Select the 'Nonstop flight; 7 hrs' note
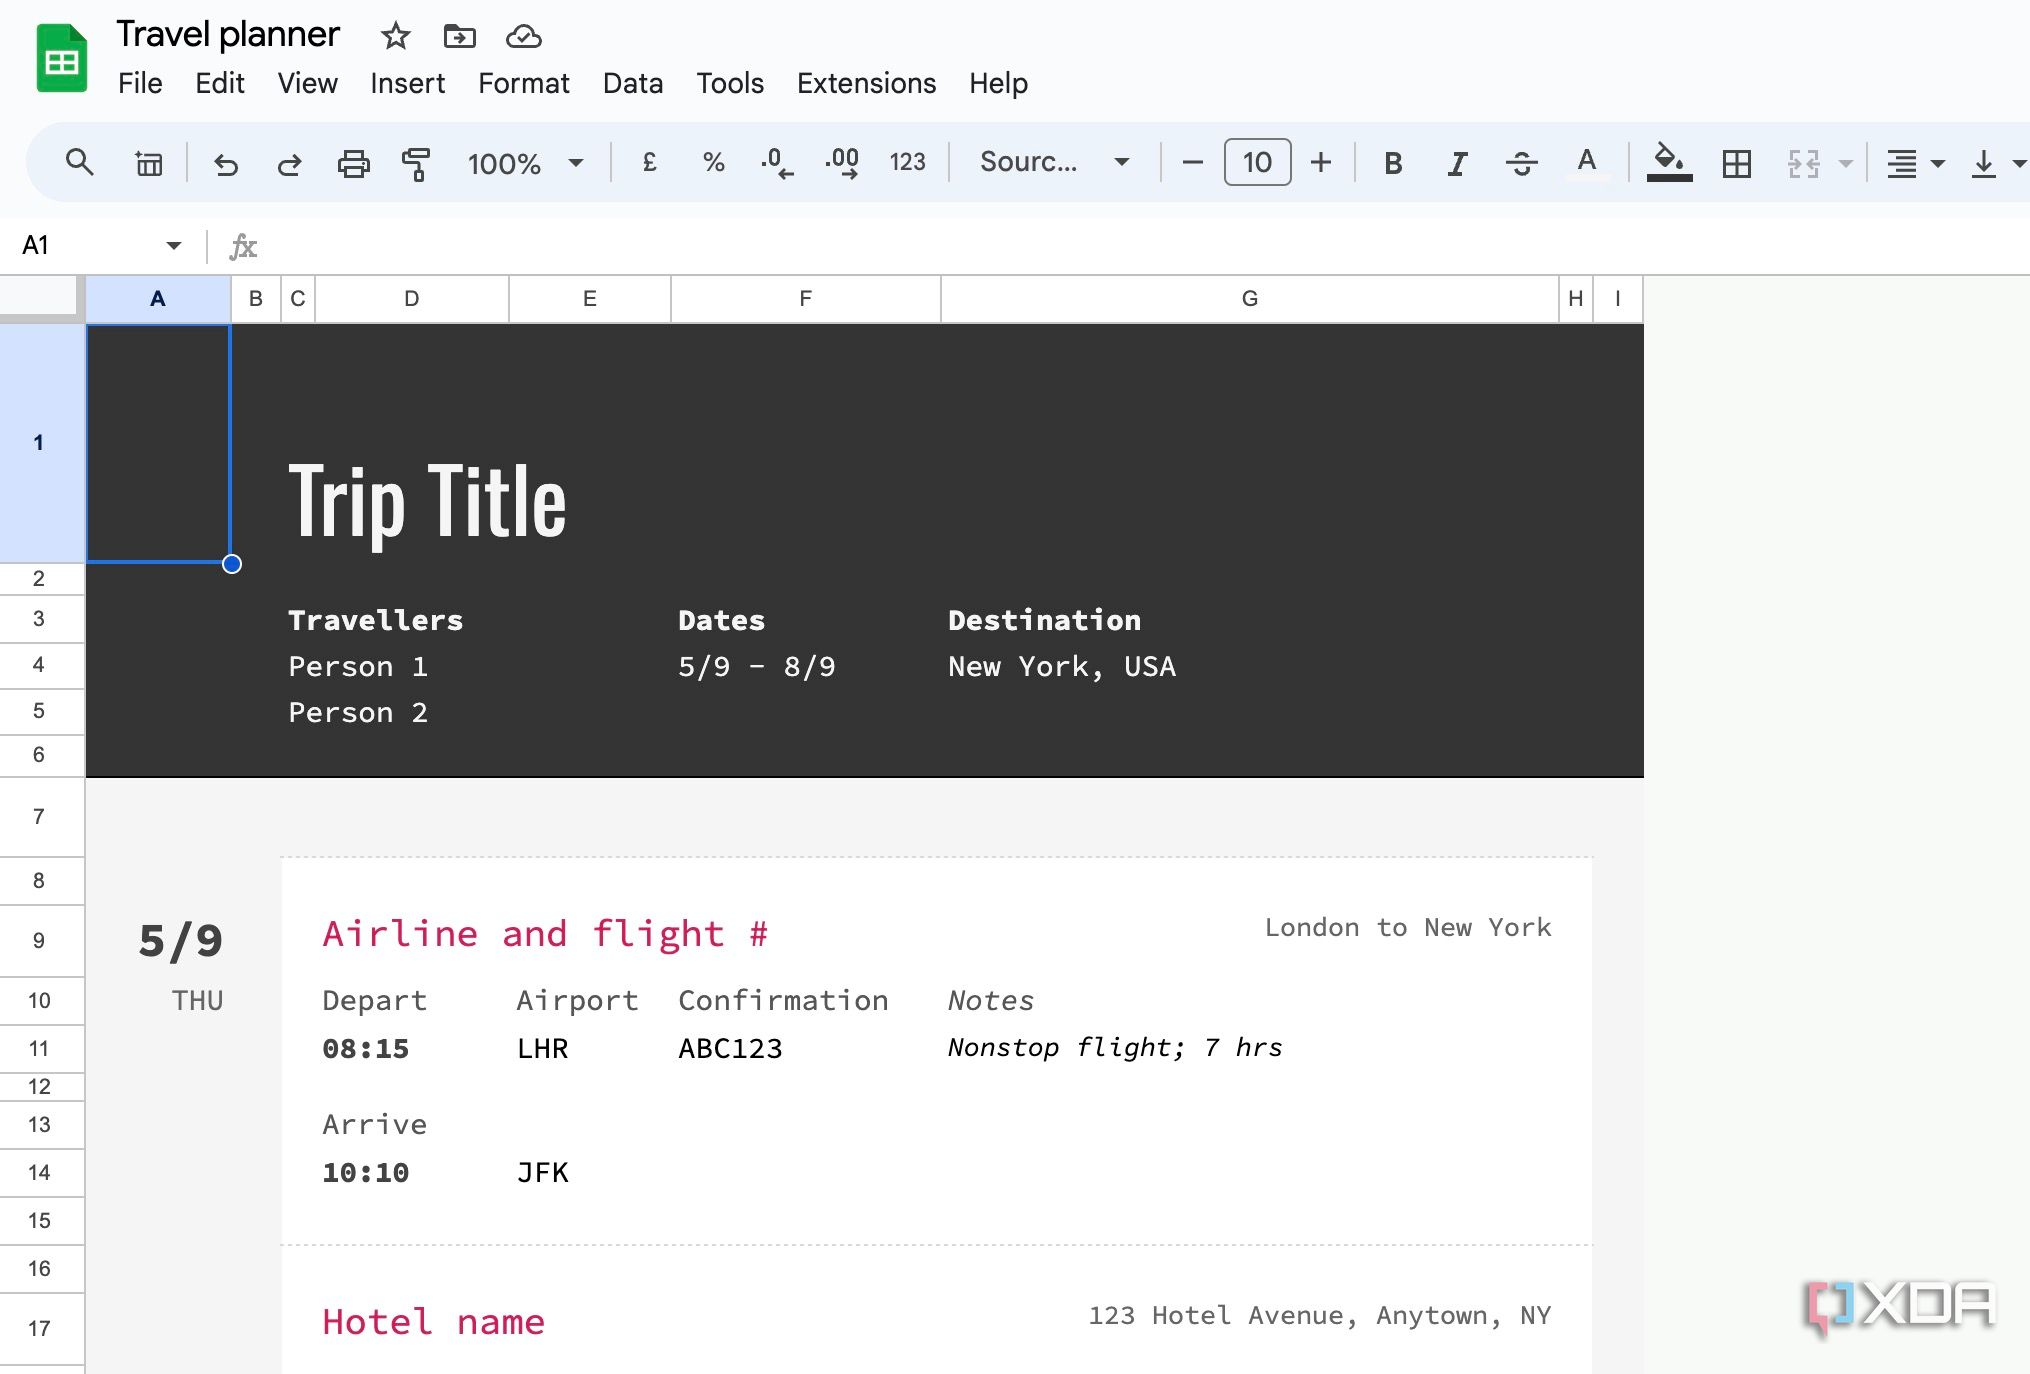The width and height of the screenshot is (2030, 1374). tap(1115, 1048)
